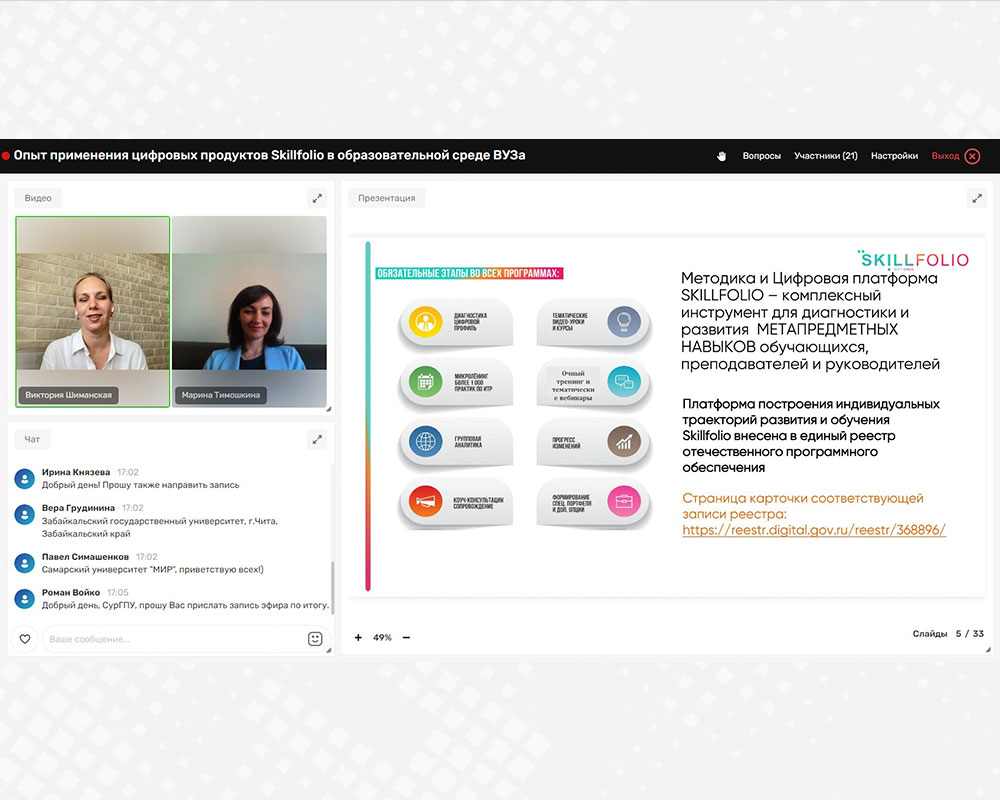The image size is (1000, 800).
Task: Select Марина Тимошкина's video tile
Action: [249, 311]
